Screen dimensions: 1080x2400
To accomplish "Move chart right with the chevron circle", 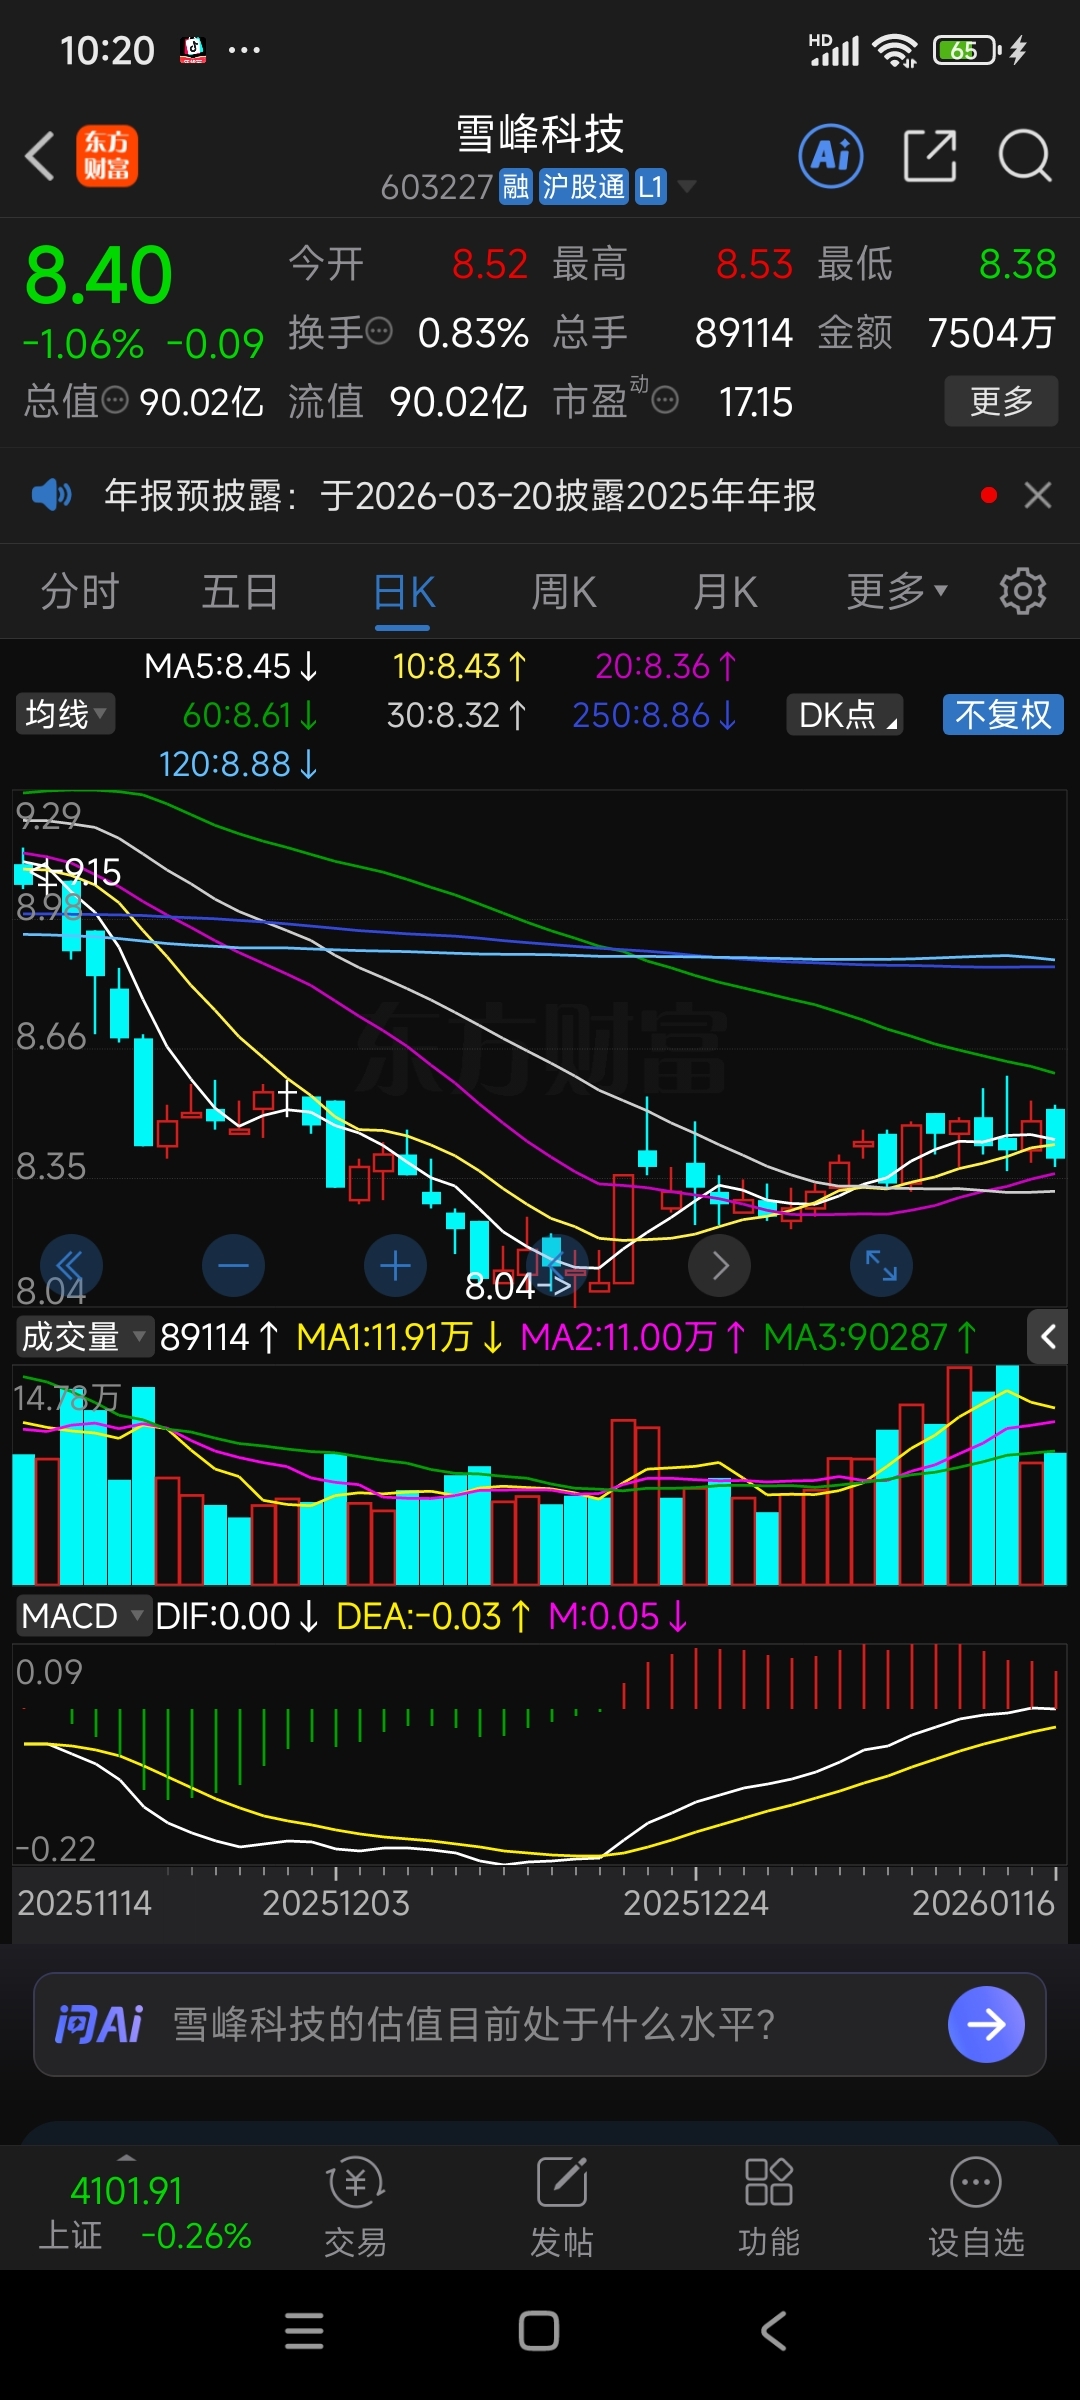I will click(x=719, y=1266).
